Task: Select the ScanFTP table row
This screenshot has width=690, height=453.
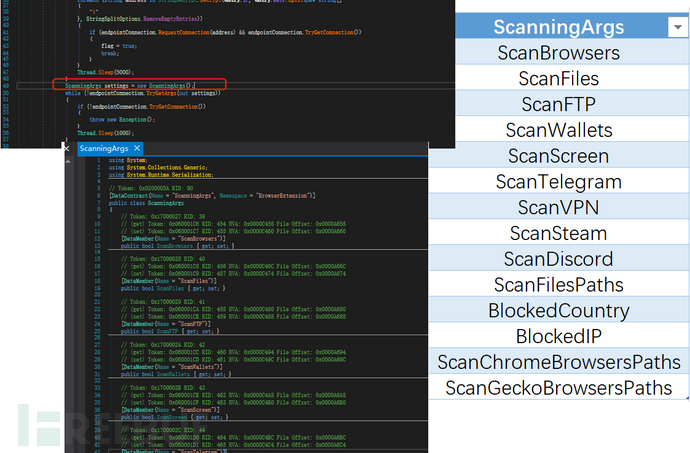Action: click(x=559, y=104)
